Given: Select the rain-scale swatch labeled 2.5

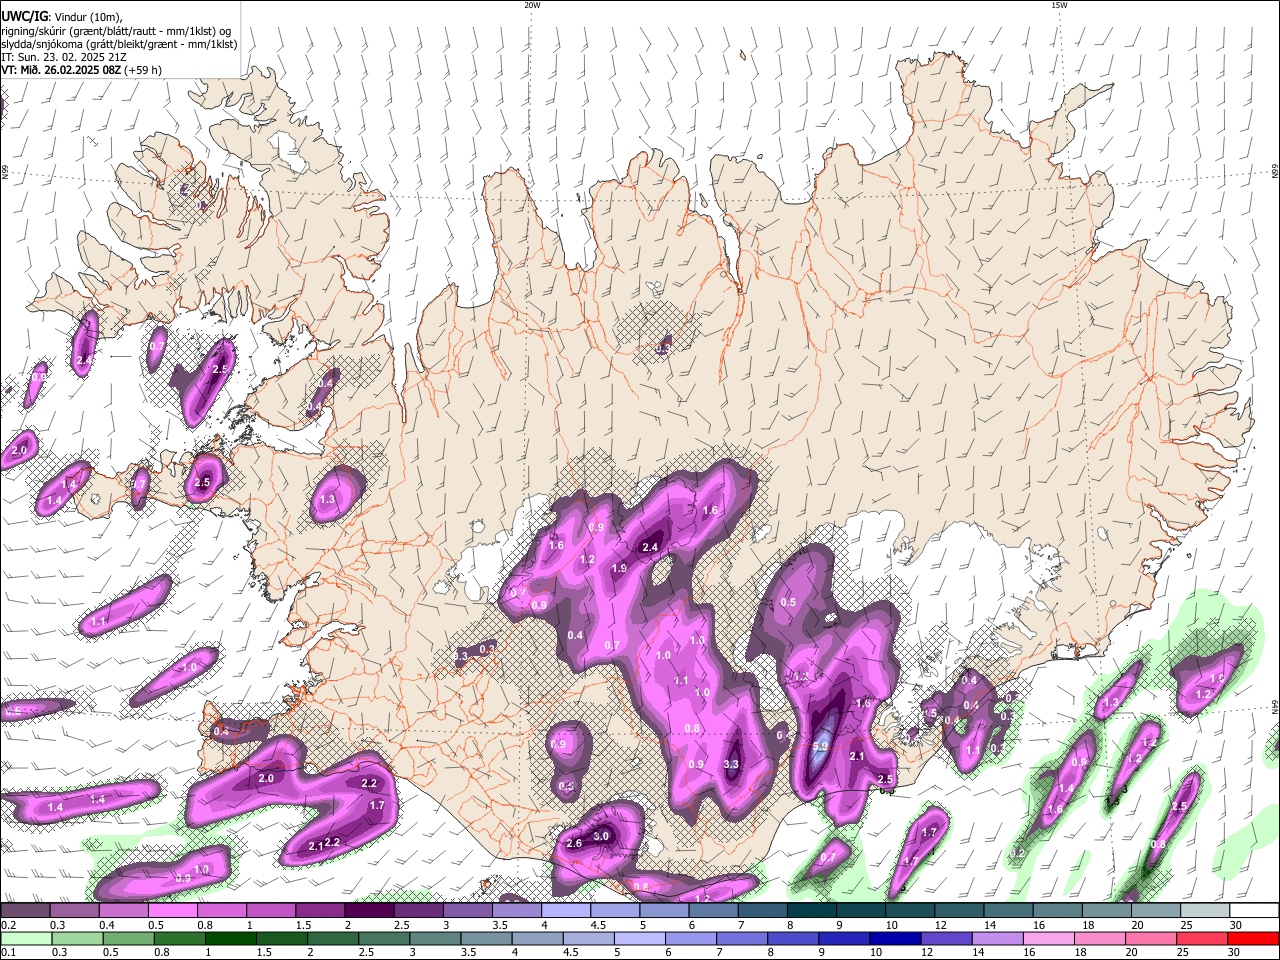Looking at the screenshot, I should pyautogui.click(x=384, y=939).
